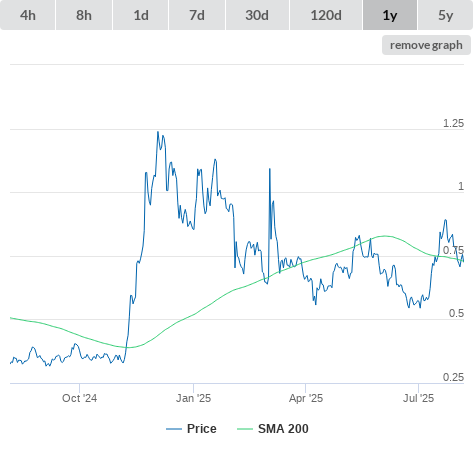Screen dimensions: 474x455
Task: Switch chart to the 120d range
Action: [x=326, y=15]
